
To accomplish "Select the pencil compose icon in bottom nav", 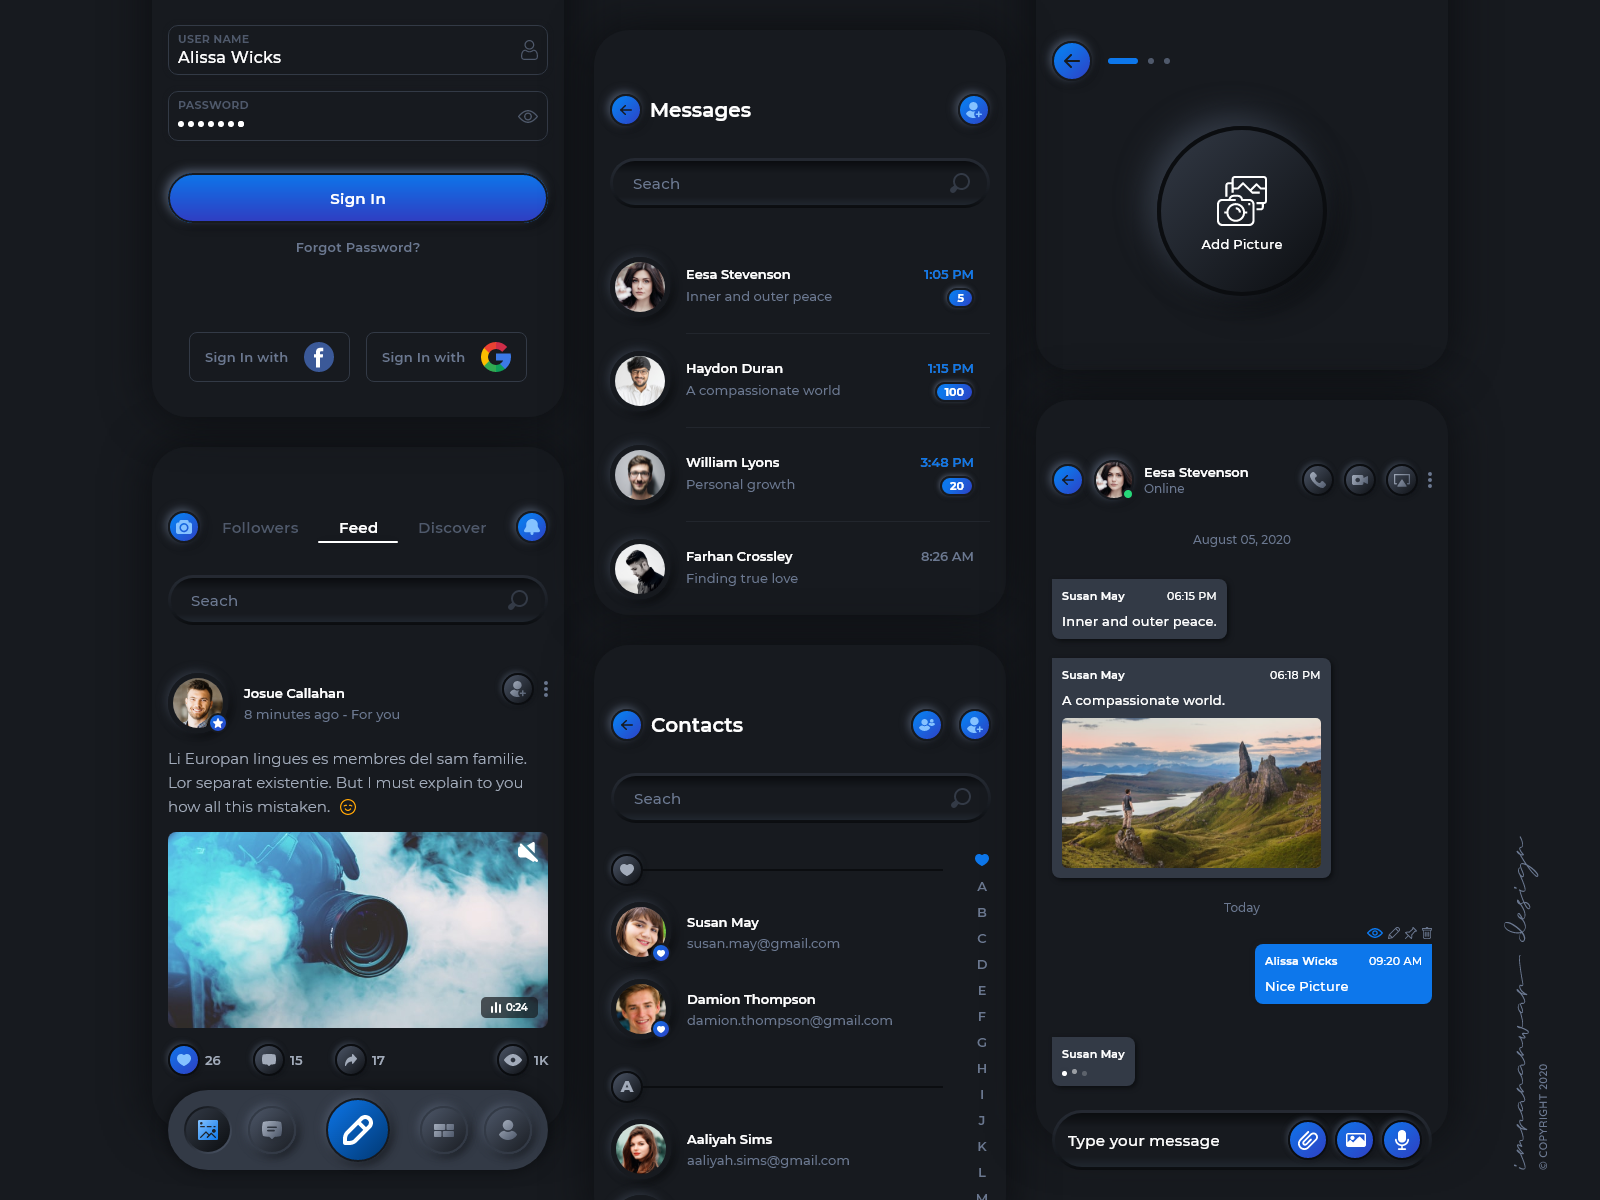I will tap(357, 1129).
